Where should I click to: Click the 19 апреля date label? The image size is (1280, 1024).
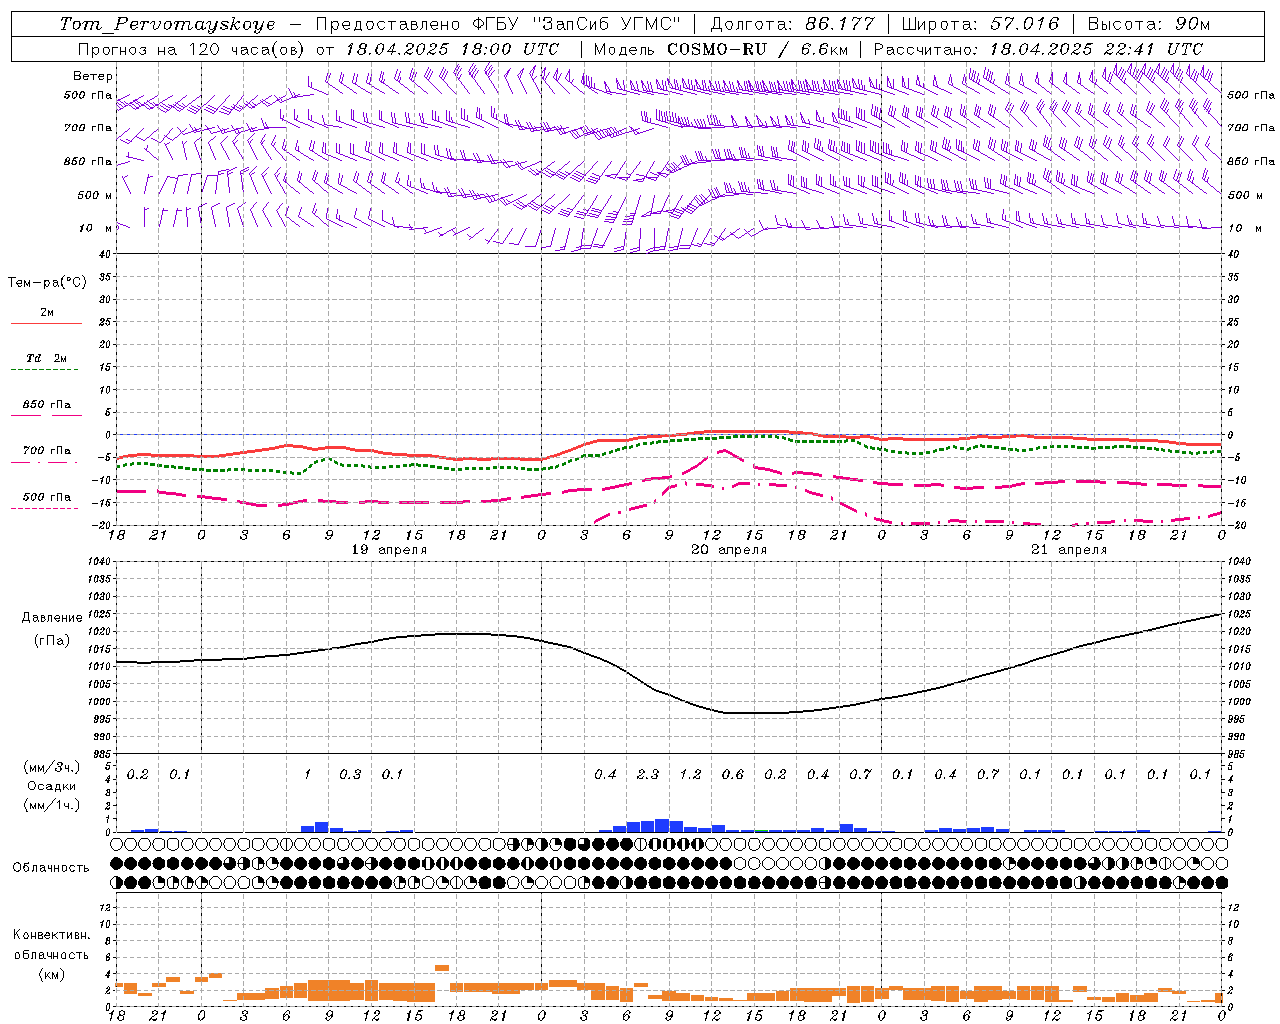(389, 550)
